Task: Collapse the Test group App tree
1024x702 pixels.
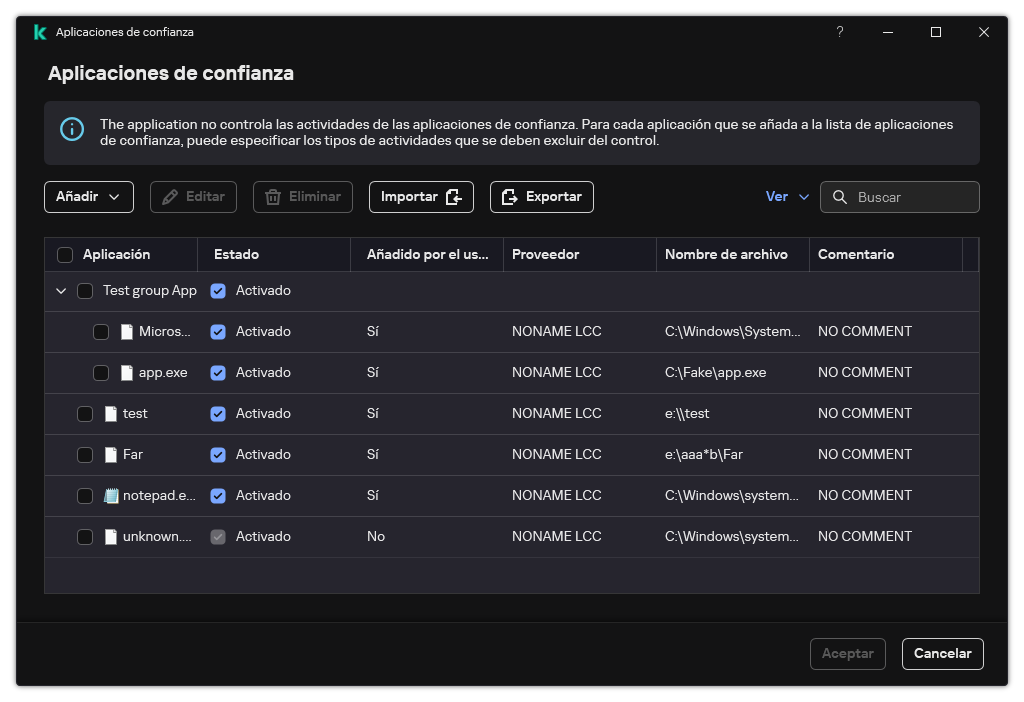Action: pos(61,290)
